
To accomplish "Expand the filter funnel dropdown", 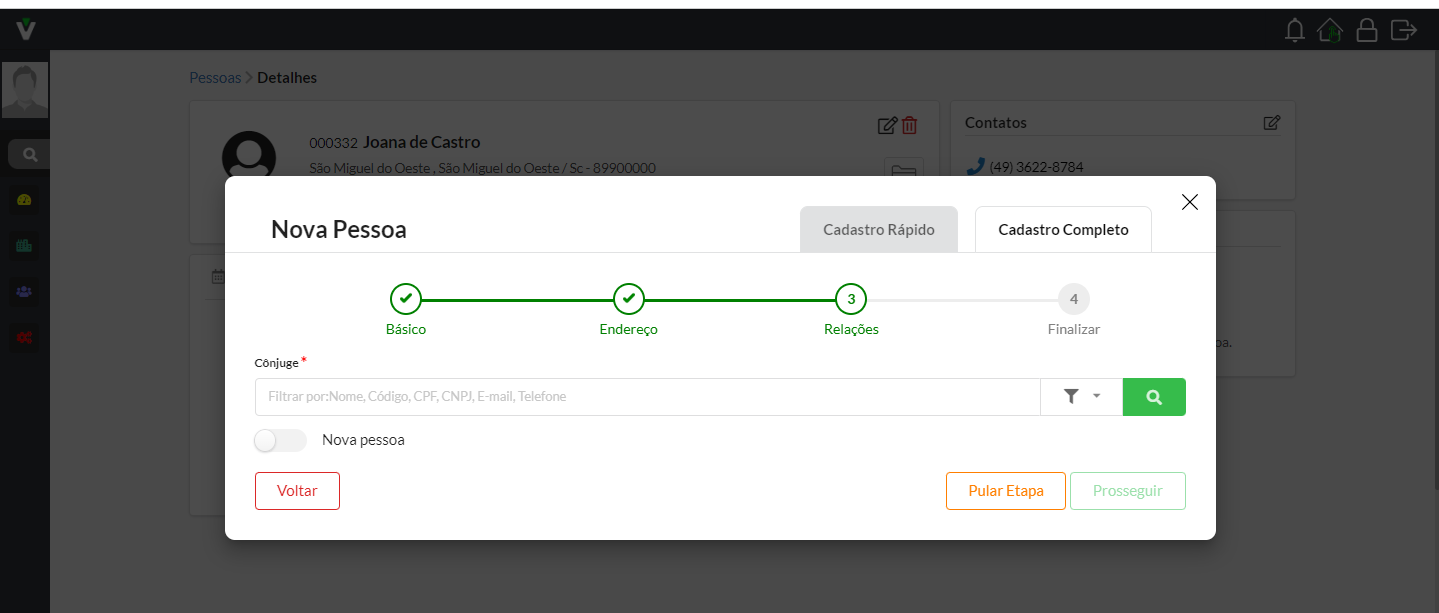I will tap(1081, 397).
